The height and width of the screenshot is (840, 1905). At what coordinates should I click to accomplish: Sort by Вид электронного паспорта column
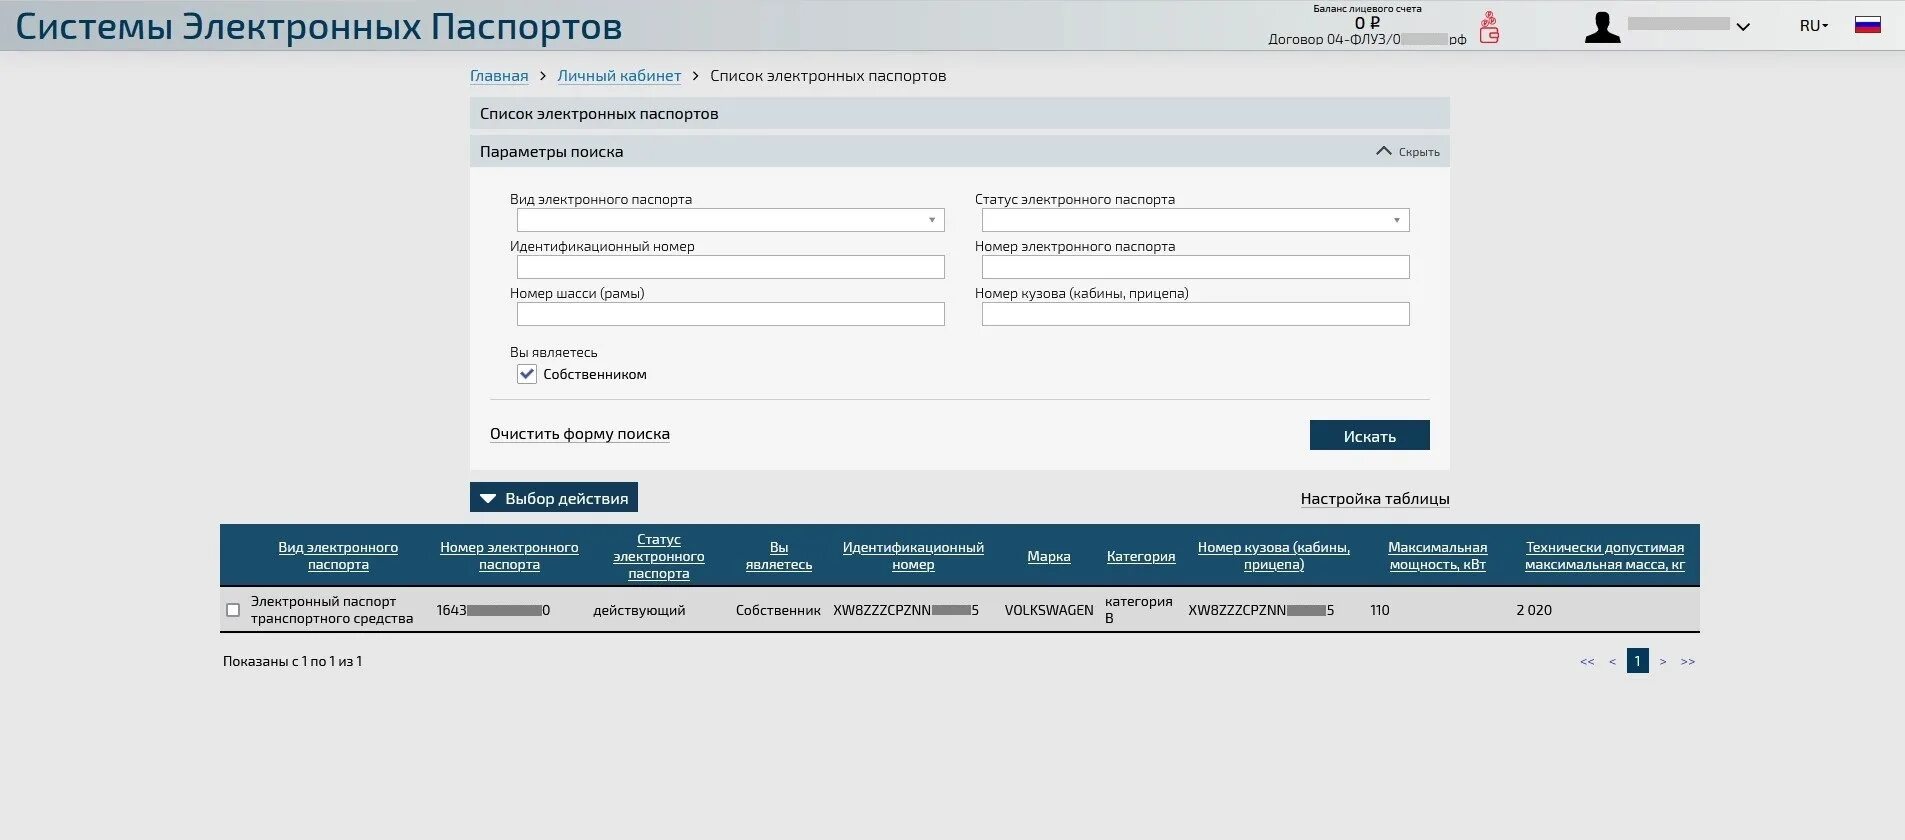click(x=338, y=556)
